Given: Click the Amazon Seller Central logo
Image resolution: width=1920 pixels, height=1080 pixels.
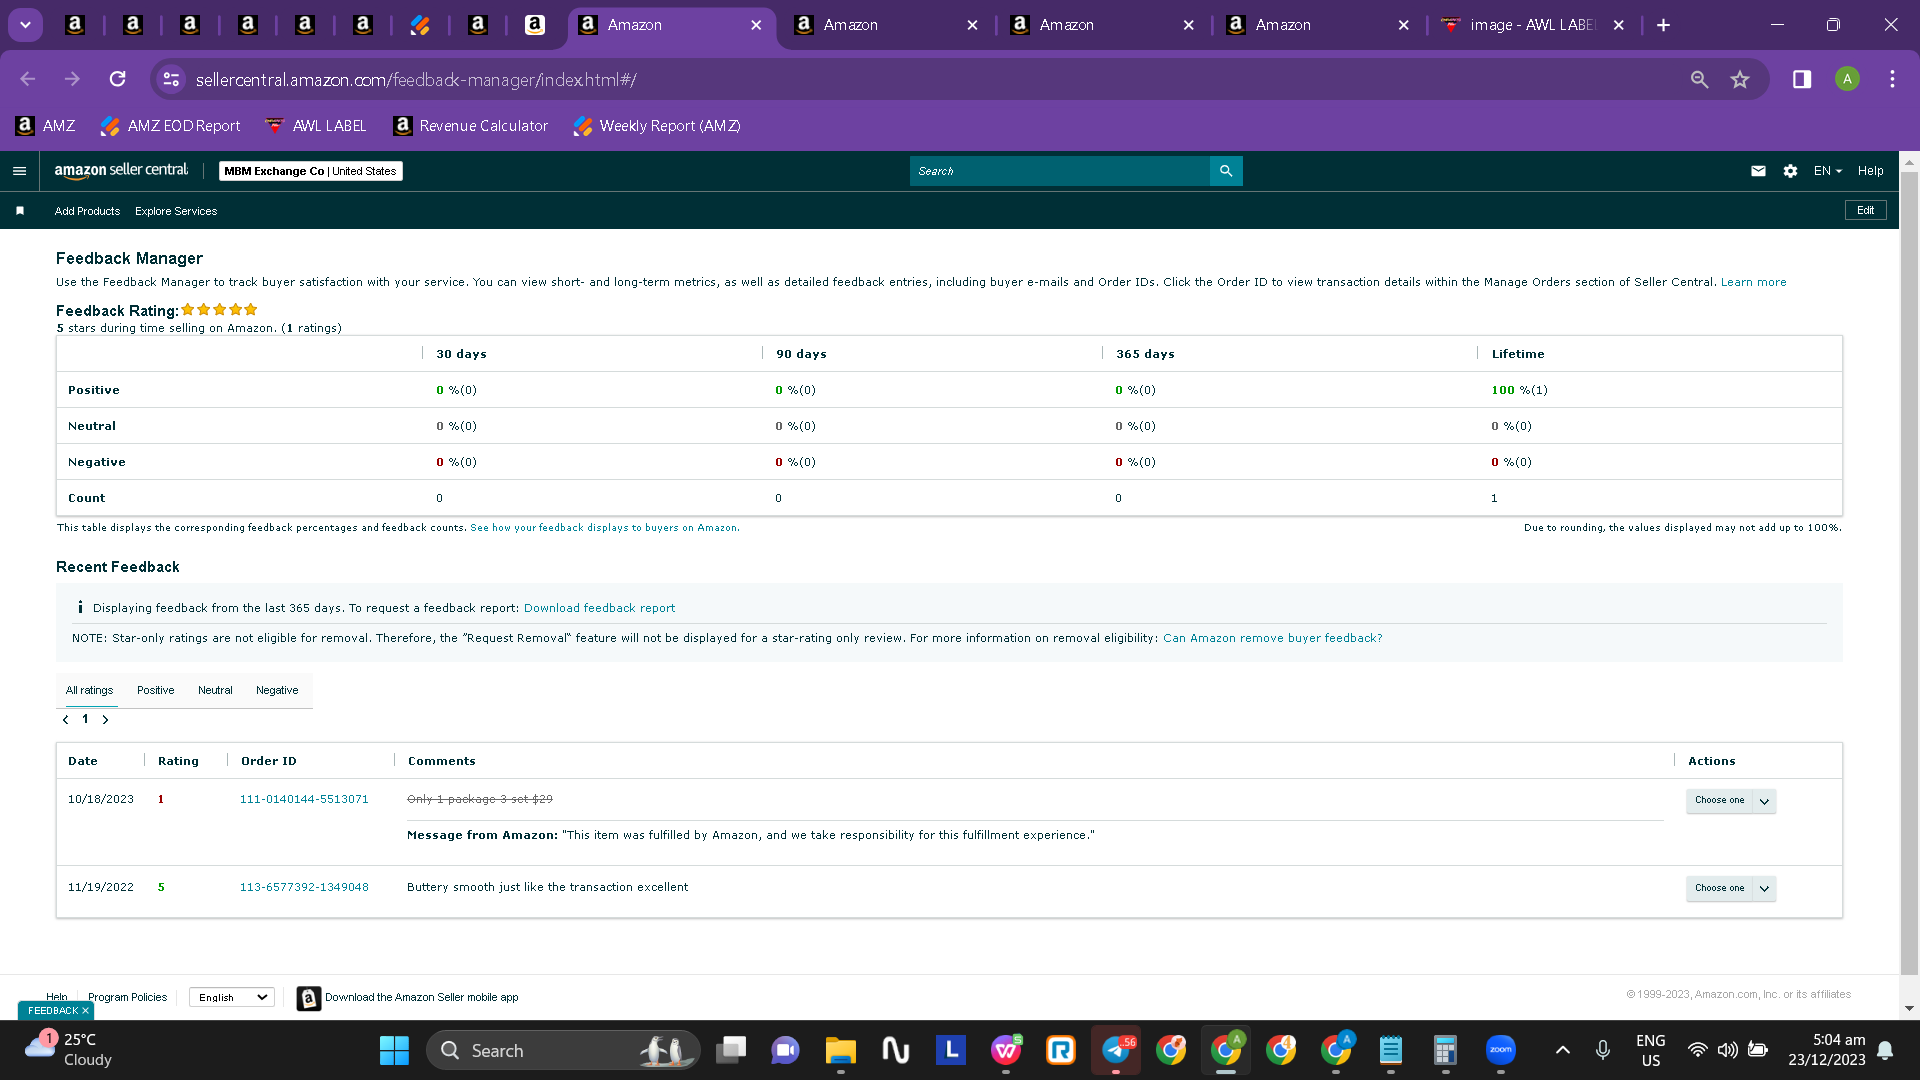Looking at the screenshot, I should tap(121, 171).
